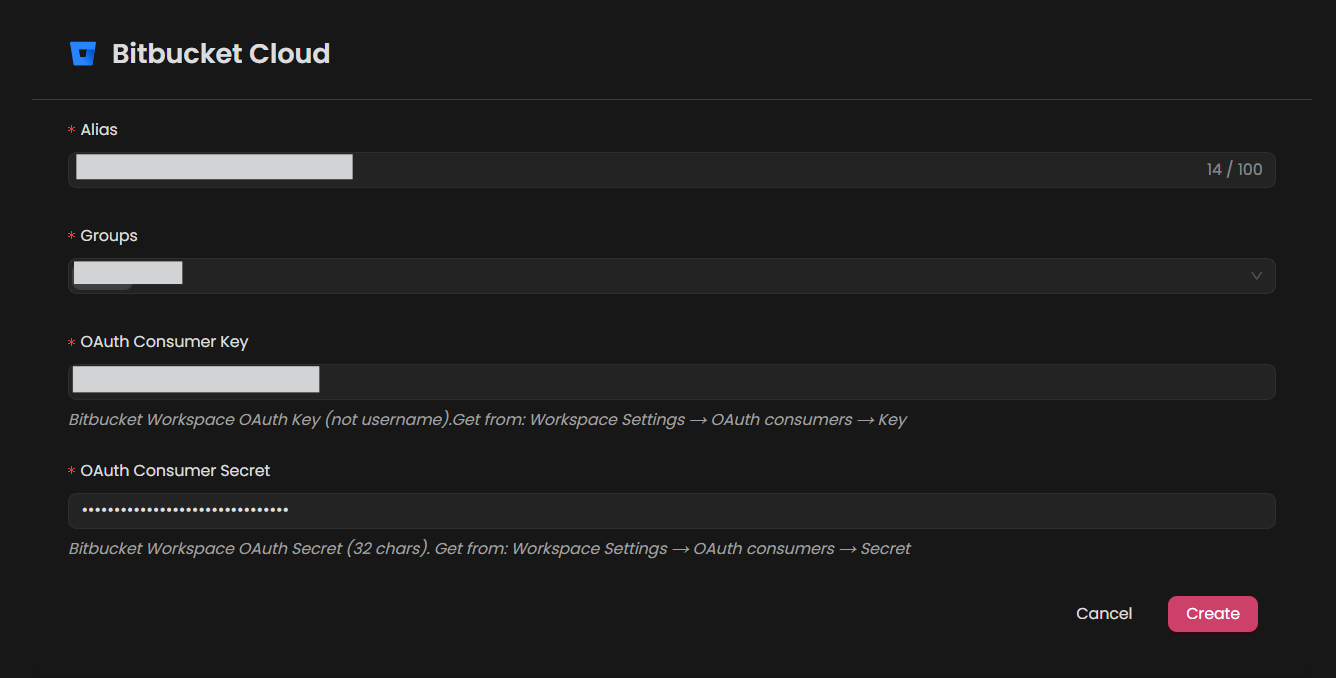Click the Bitbucket Cloud logo icon

click(83, 53)
